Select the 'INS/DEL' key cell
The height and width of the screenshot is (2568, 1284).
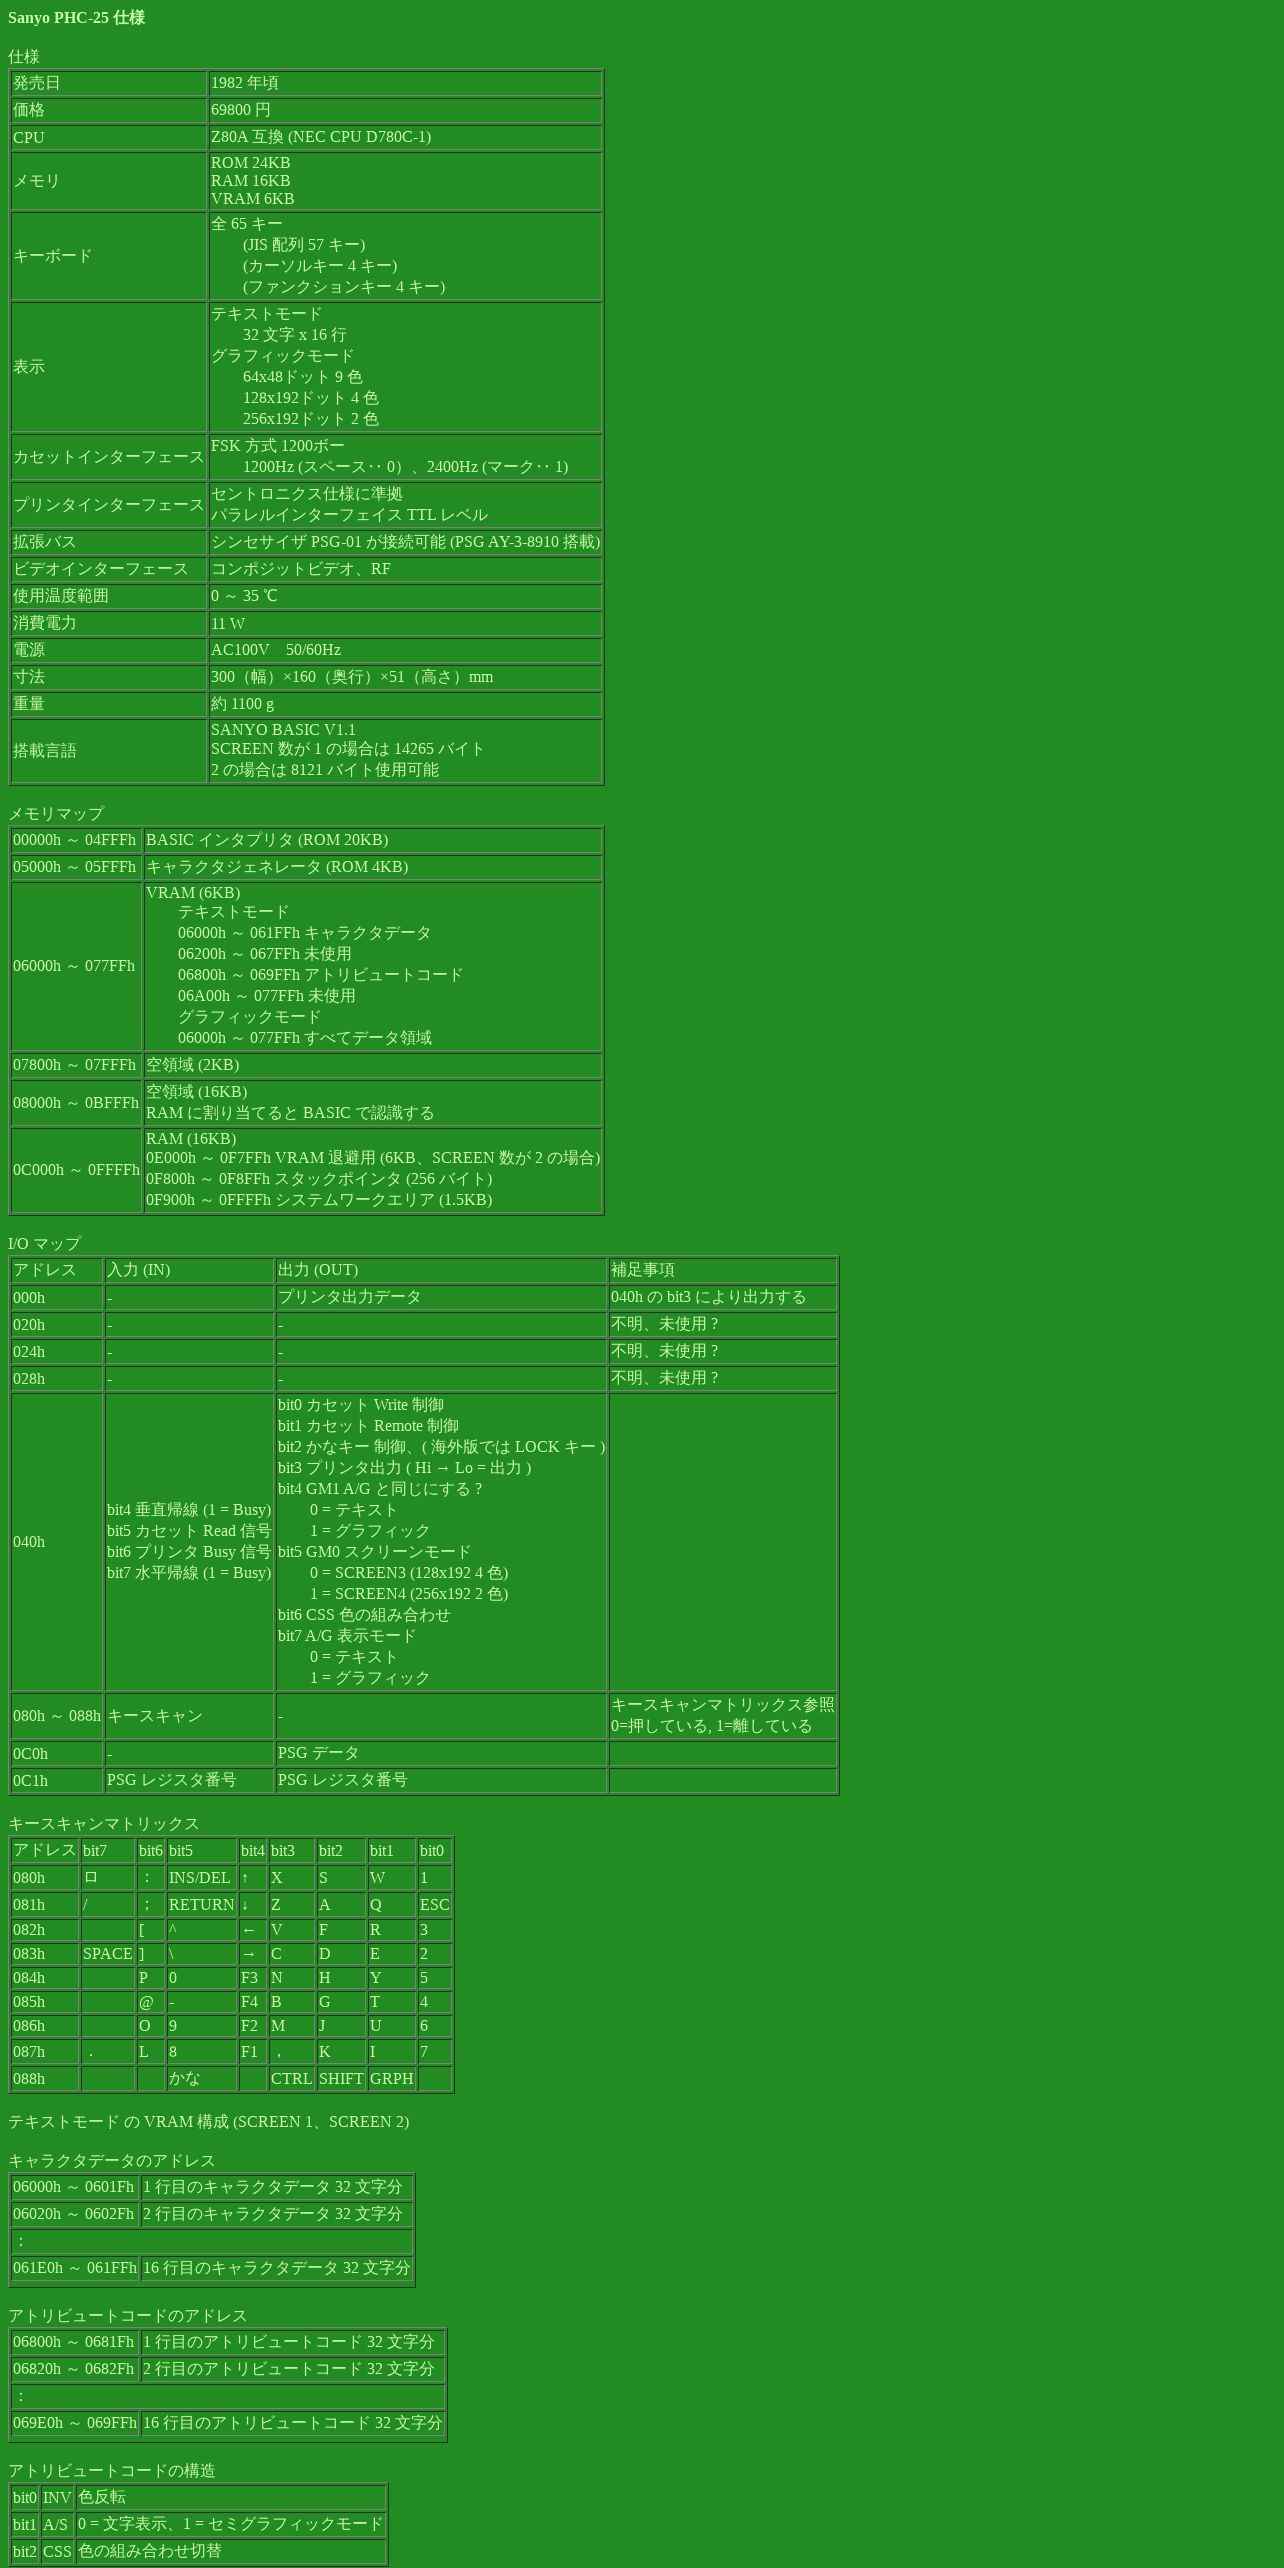click(x=202, y=1878)
